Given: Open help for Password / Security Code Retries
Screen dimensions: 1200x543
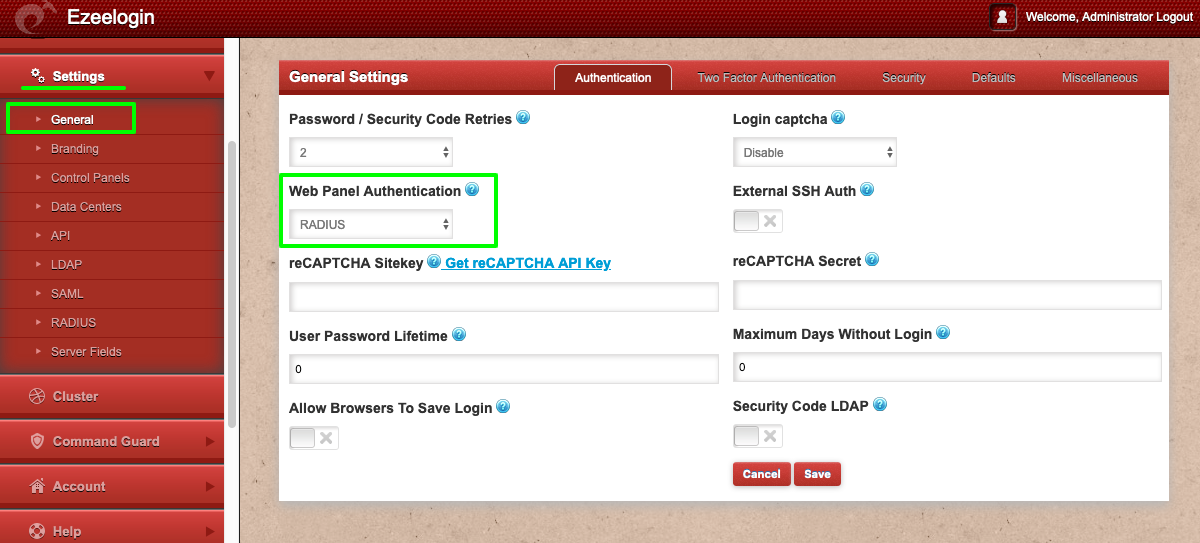Looking at the screenshot, I should [523, 118].
